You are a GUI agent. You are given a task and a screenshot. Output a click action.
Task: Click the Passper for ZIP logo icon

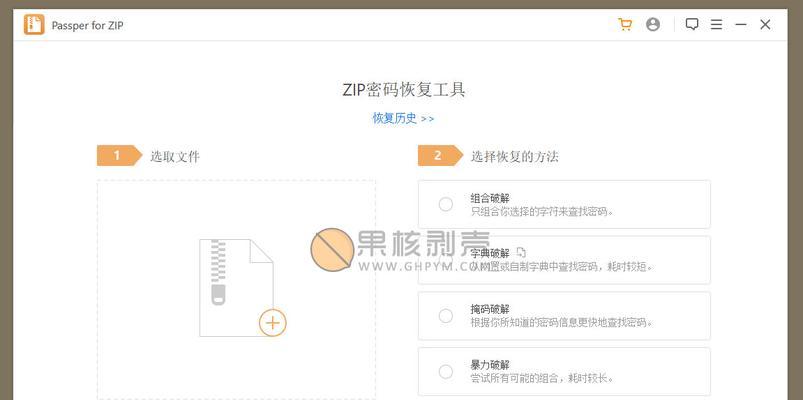click(x=34, y=25)
